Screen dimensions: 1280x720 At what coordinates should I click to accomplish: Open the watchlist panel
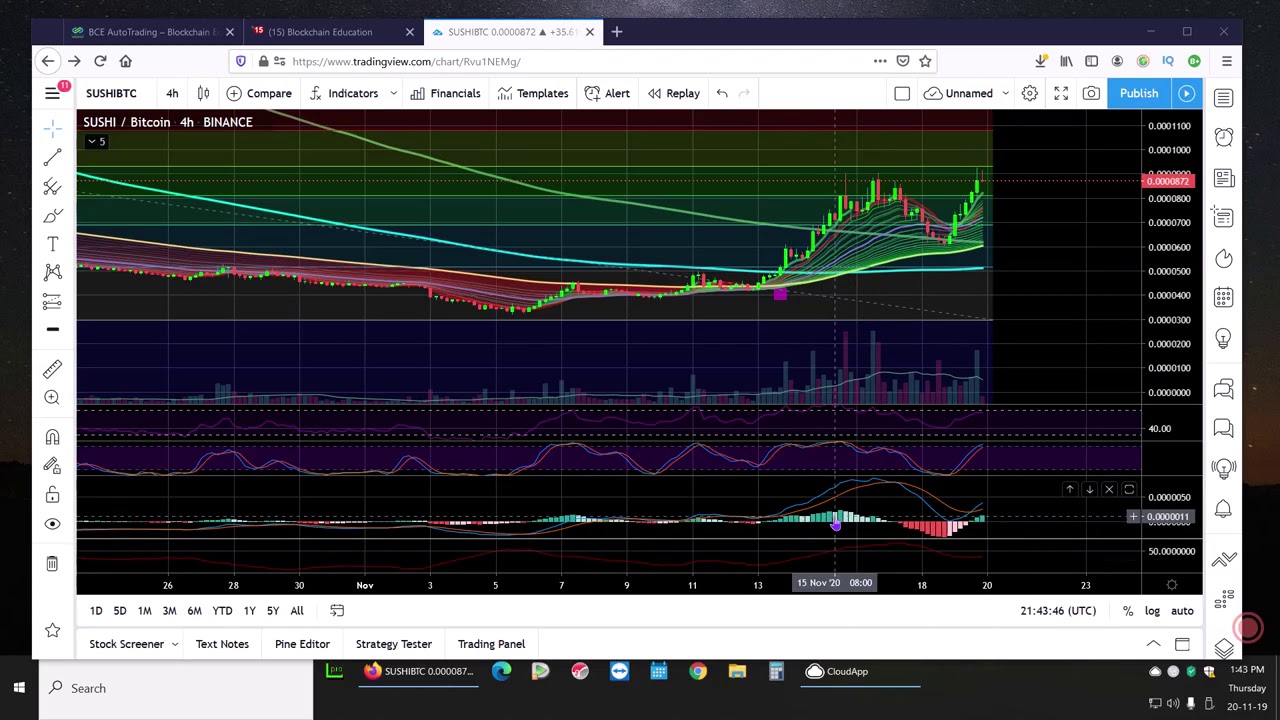coord(1223,98)
